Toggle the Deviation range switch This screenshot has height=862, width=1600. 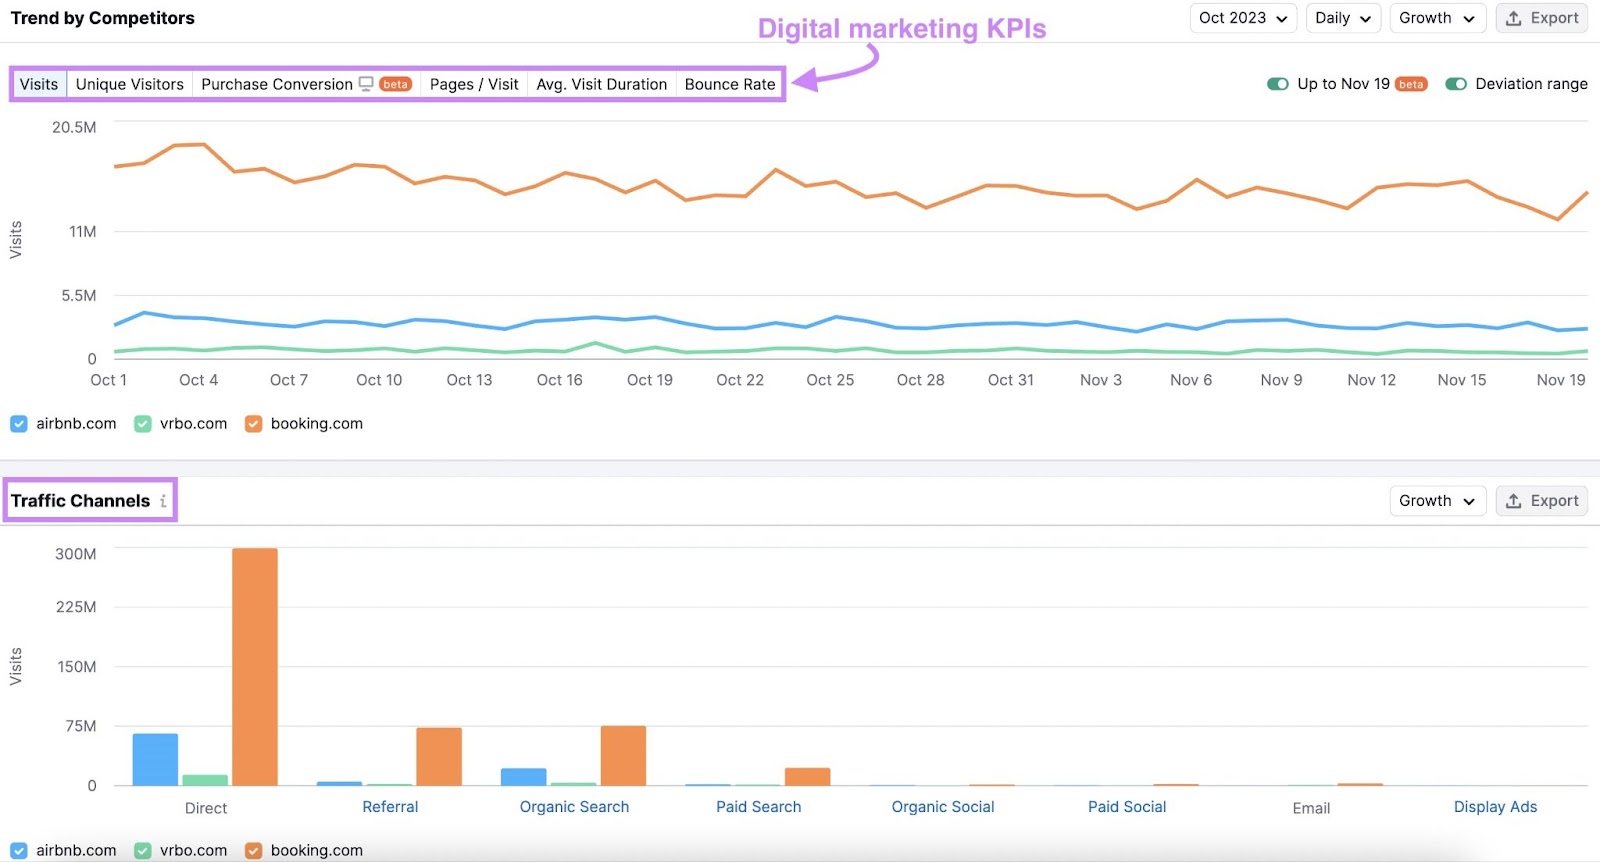coord(1456,84)
